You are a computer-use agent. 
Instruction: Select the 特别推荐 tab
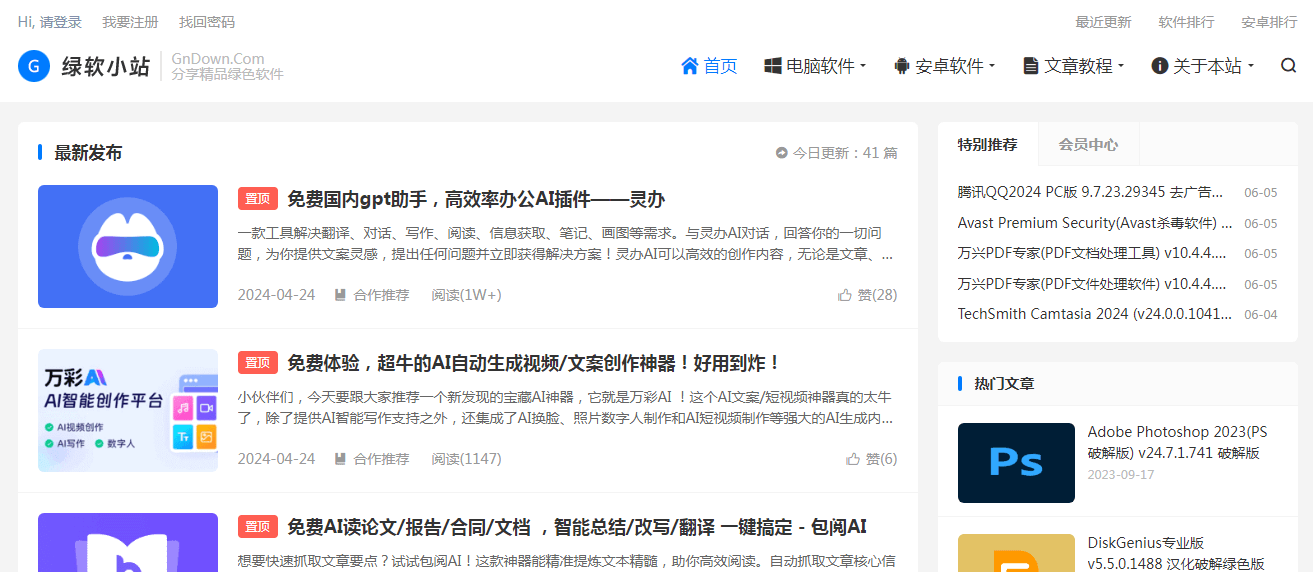point(987,144)
